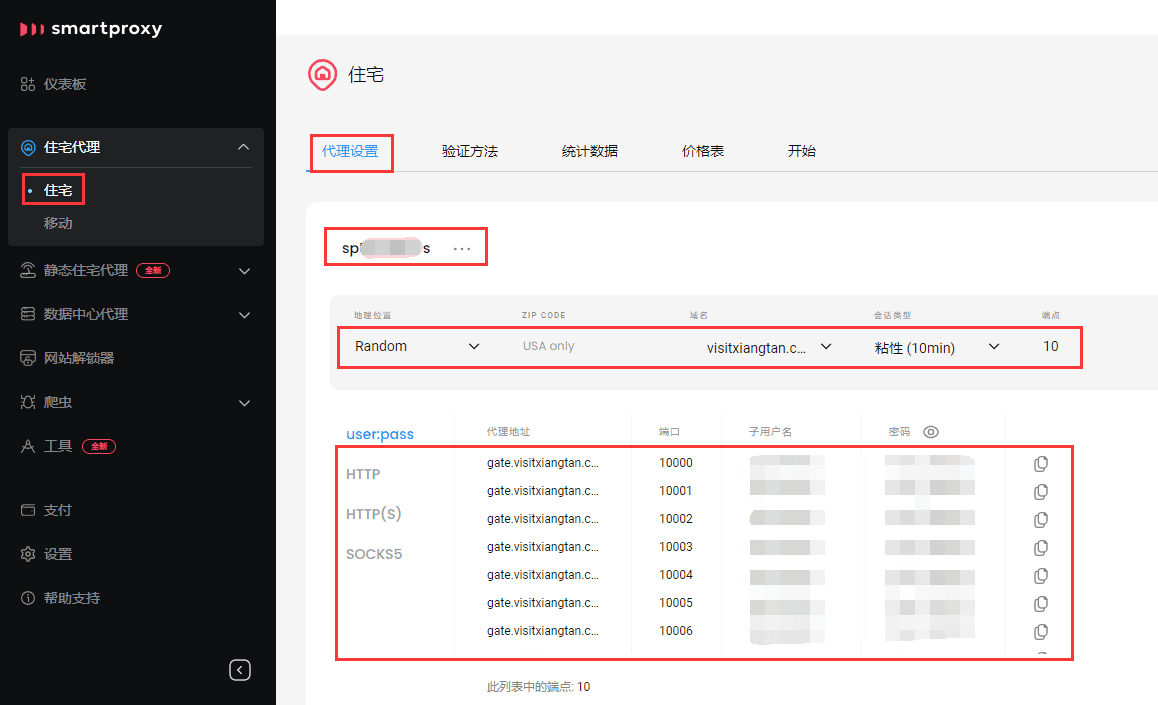Select the HTTP protocol option
This screenshot has width=1158, height=705.
point(363,474)
